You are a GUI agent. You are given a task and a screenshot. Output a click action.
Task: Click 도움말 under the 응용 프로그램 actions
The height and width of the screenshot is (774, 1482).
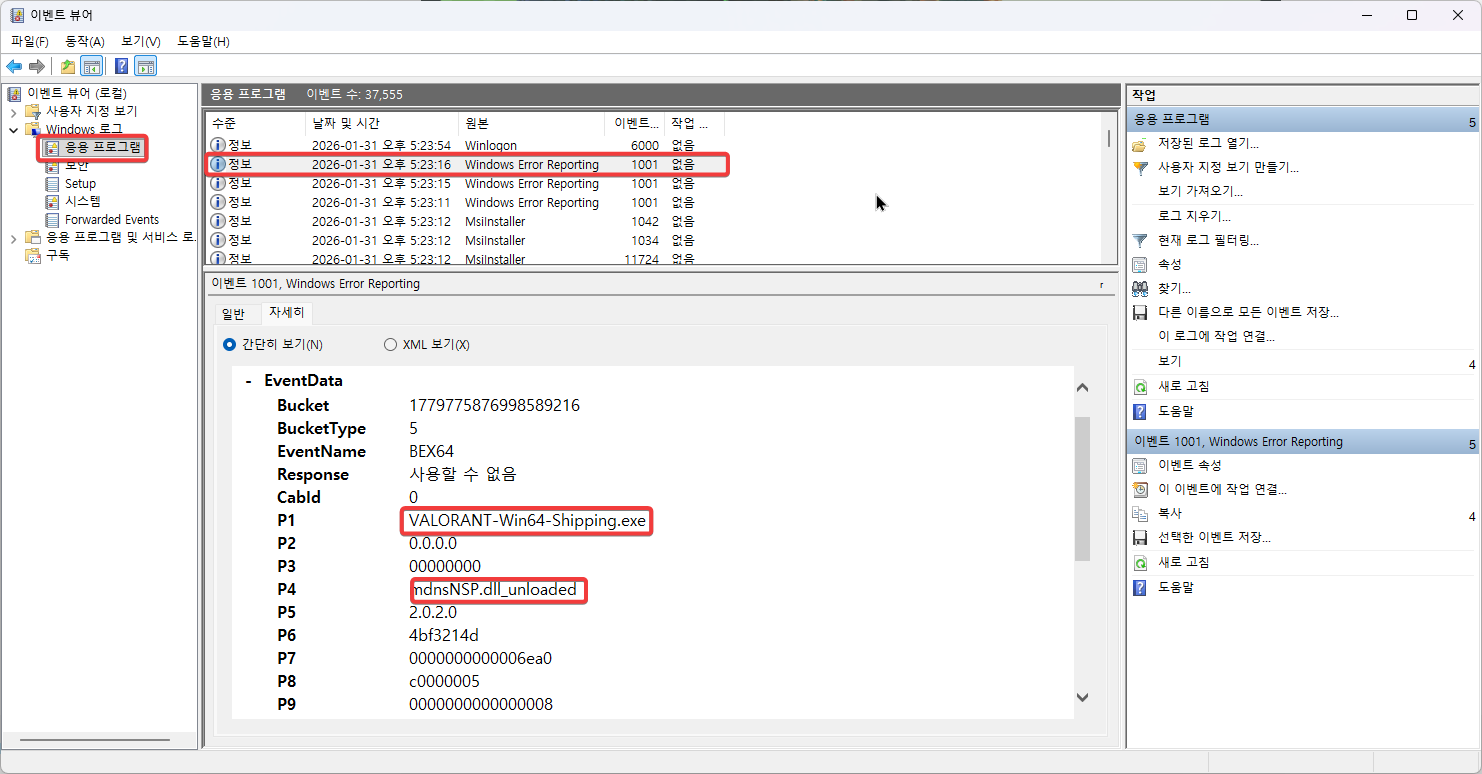click(1176, 411)
